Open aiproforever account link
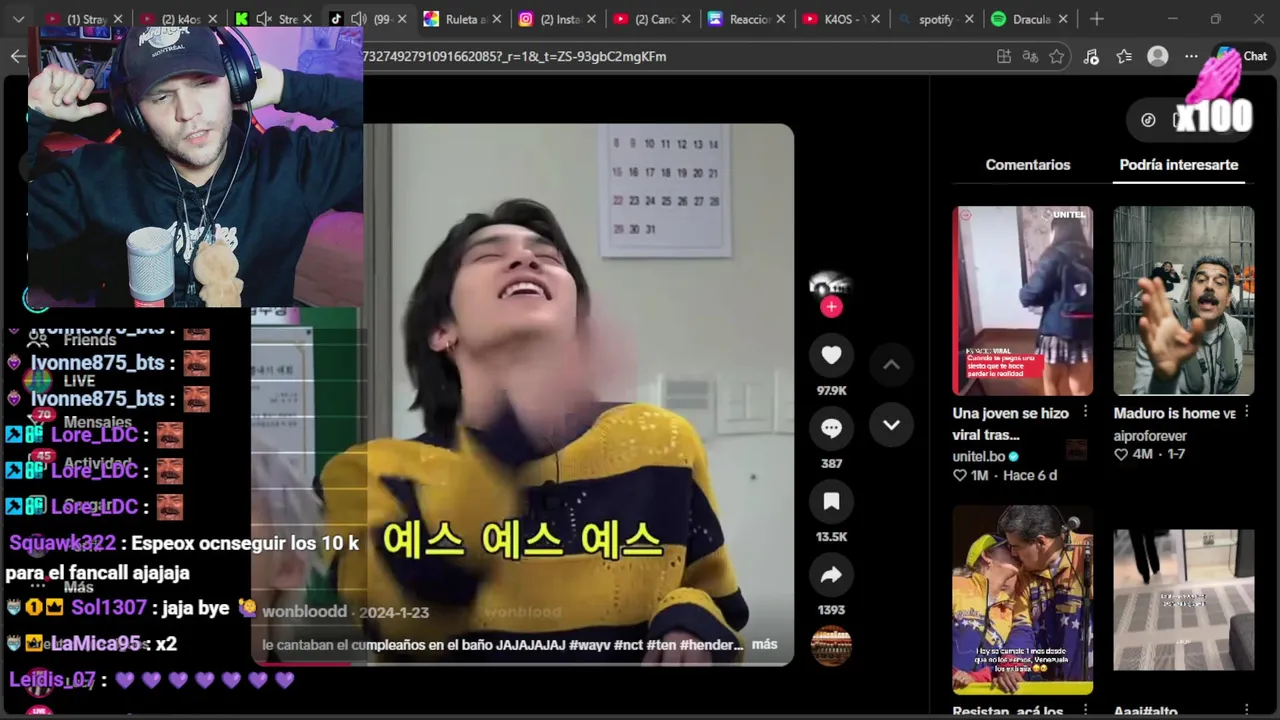 click(1150, 436)
